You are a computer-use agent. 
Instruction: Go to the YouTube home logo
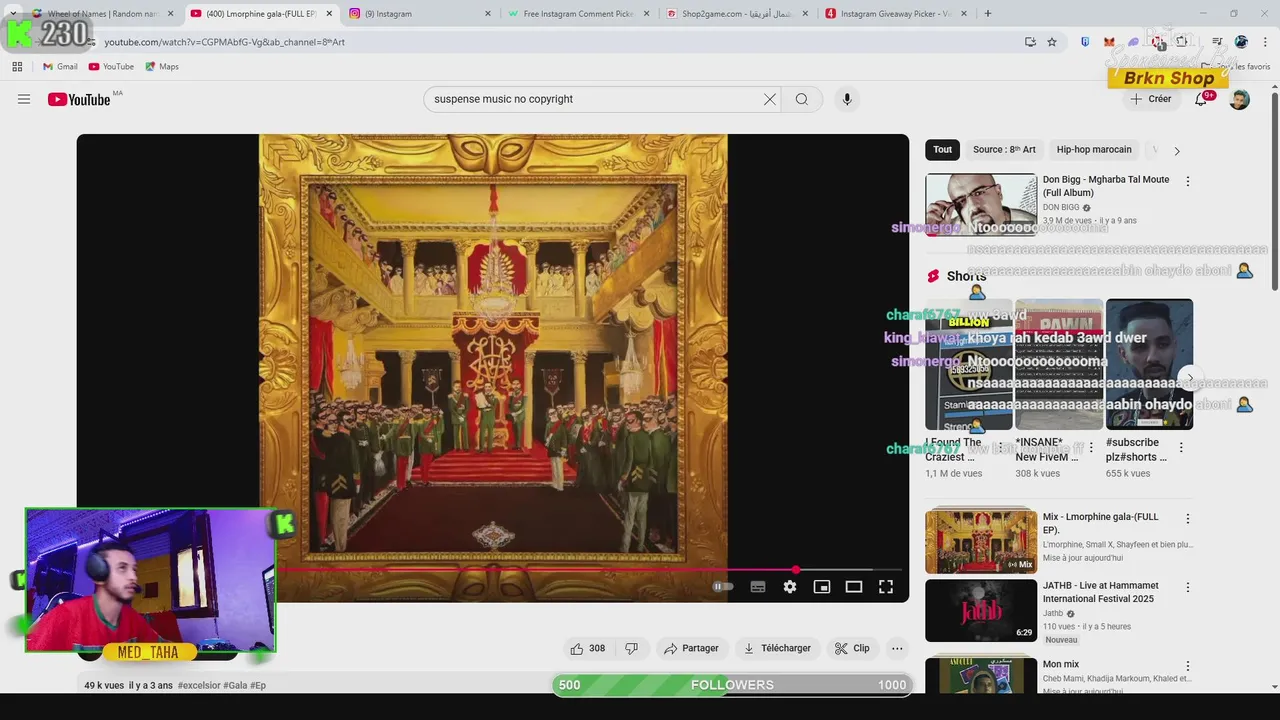click(79, 99)
